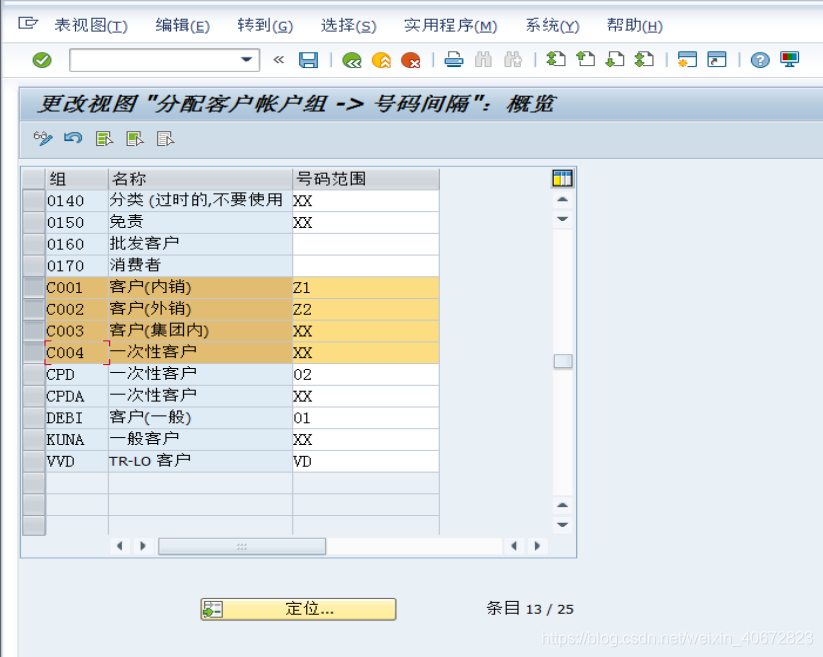Click the green Back arrow icon
This screenshot has height=657, width=823.
click(352, 60)
